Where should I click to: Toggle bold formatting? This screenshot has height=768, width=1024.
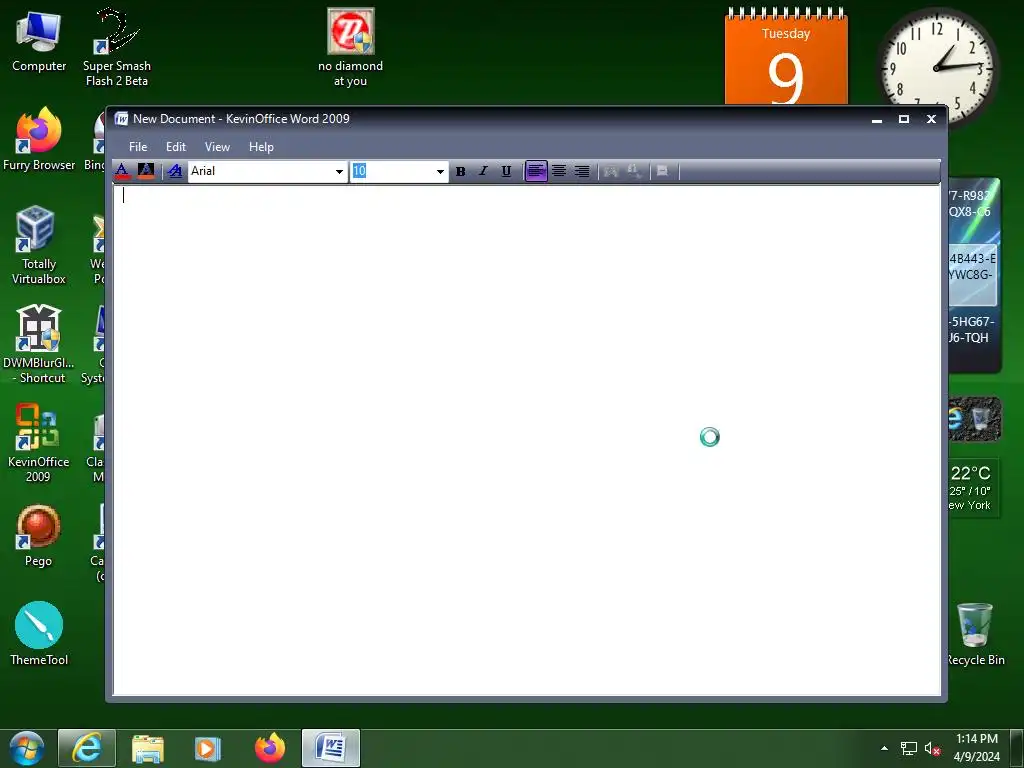point(460,171)
